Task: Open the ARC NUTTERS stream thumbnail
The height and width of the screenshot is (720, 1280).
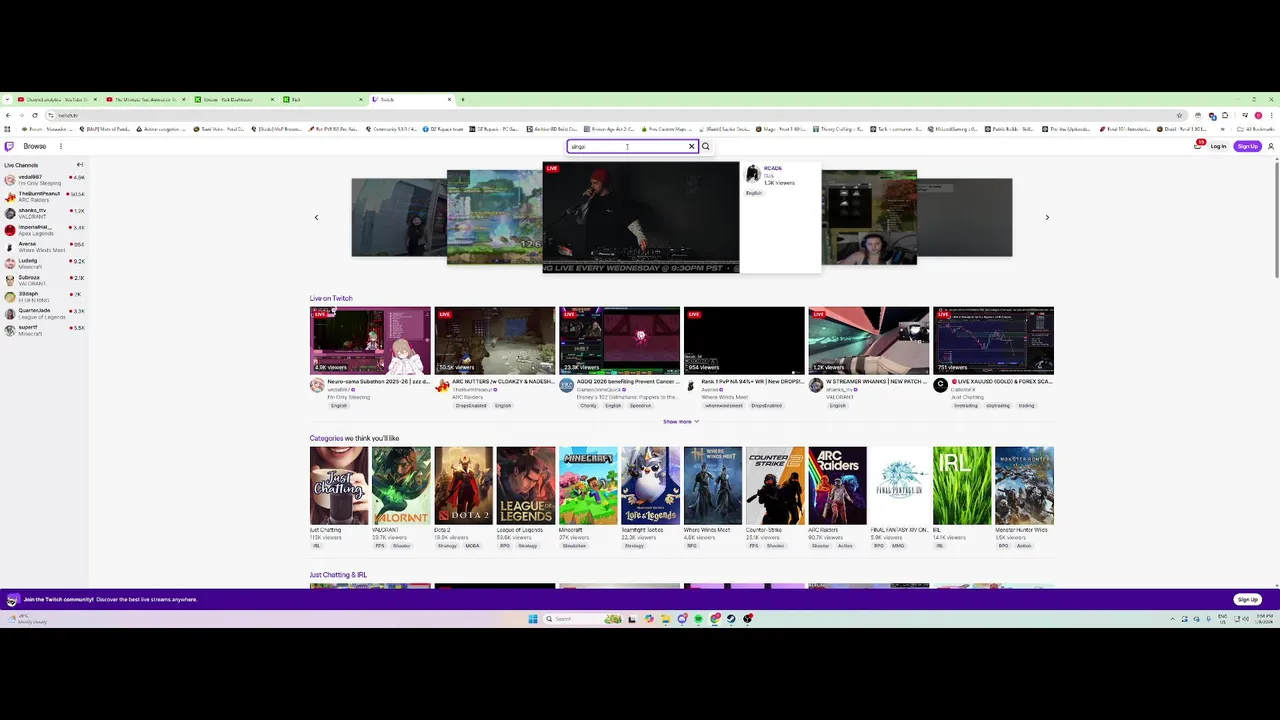Action: pos(495,340)
